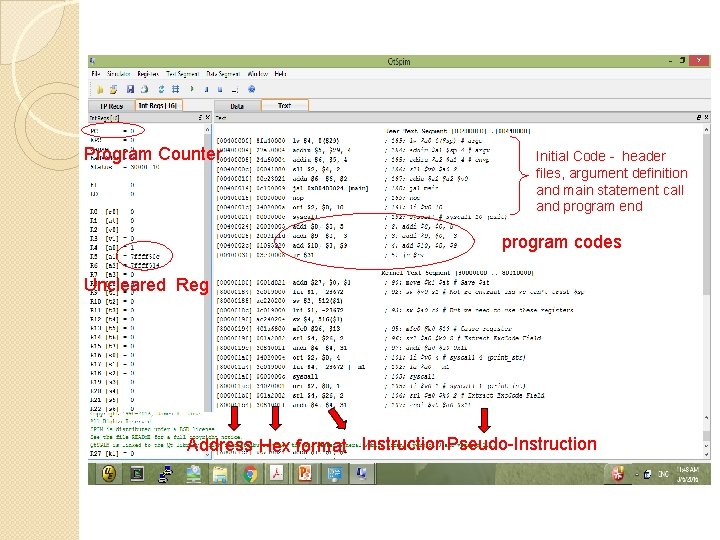
Task: Click text segment scrollbar up arrow
Action: [x=706, y=130]
